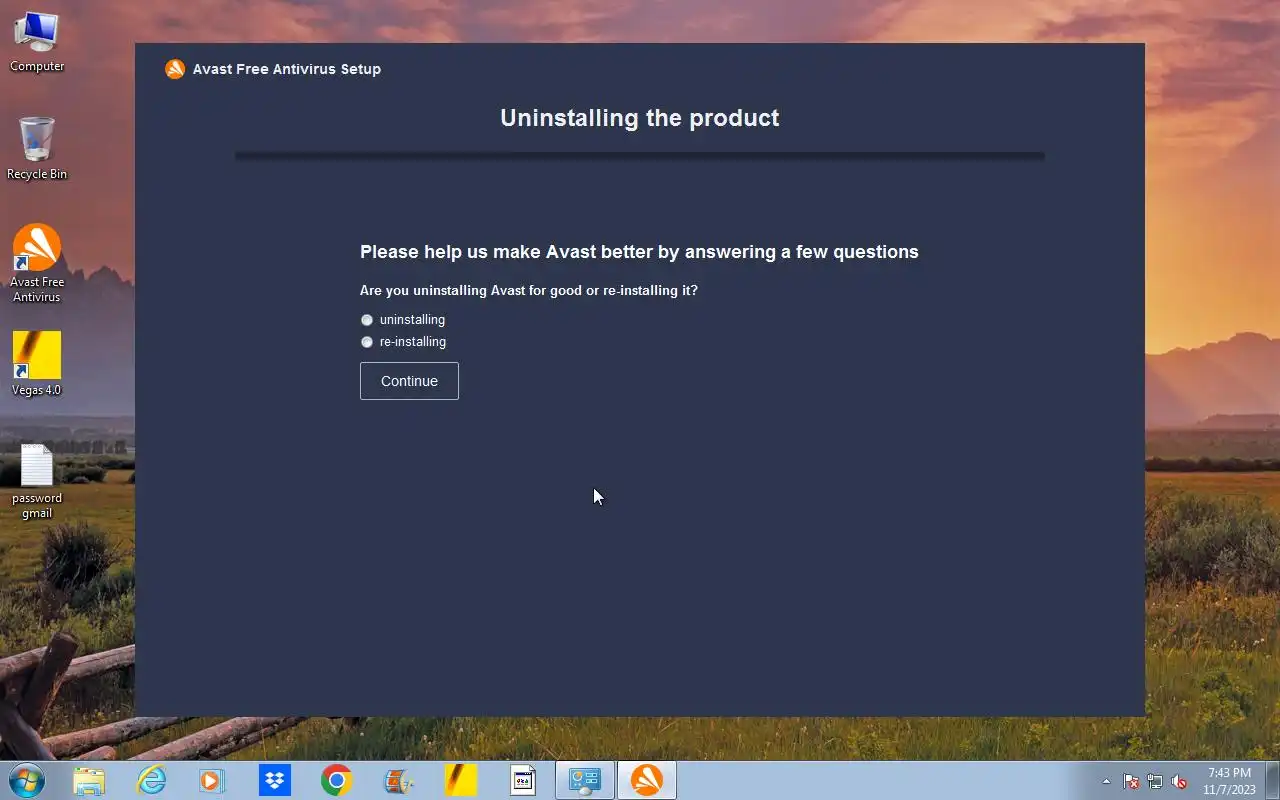Open the Recycle Bin desktop icon
This screenshot has height=800, width=1280.
pos(37,148)
